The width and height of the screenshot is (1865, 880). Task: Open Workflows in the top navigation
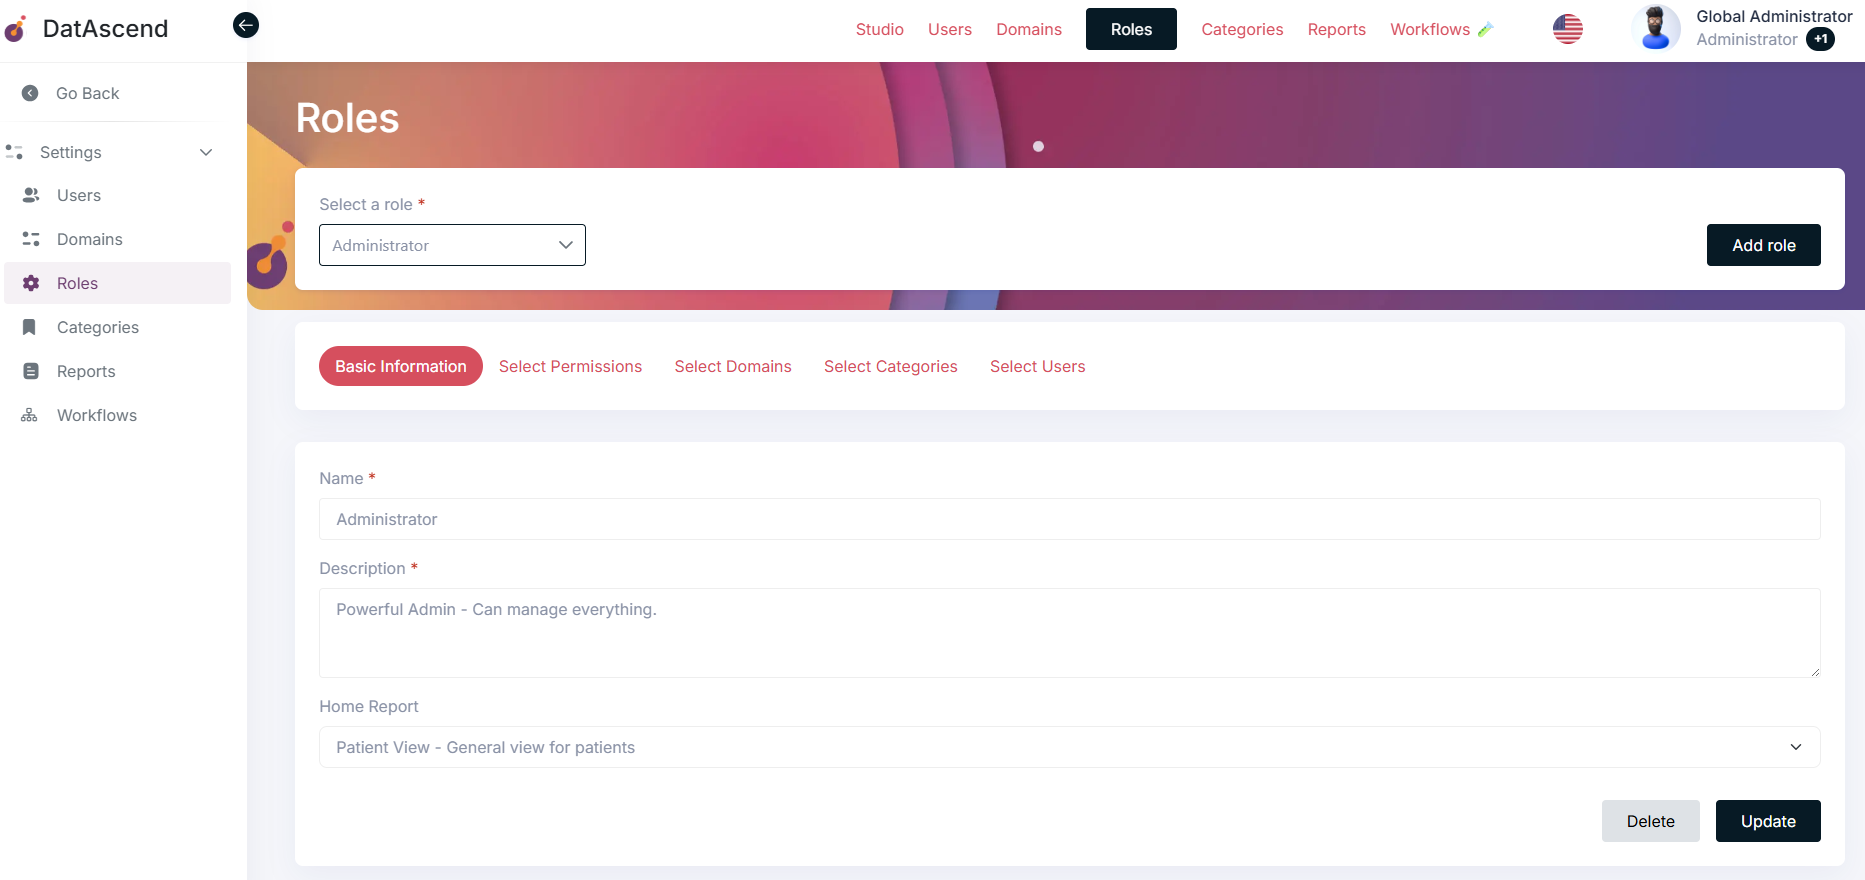pos(1430,29)
